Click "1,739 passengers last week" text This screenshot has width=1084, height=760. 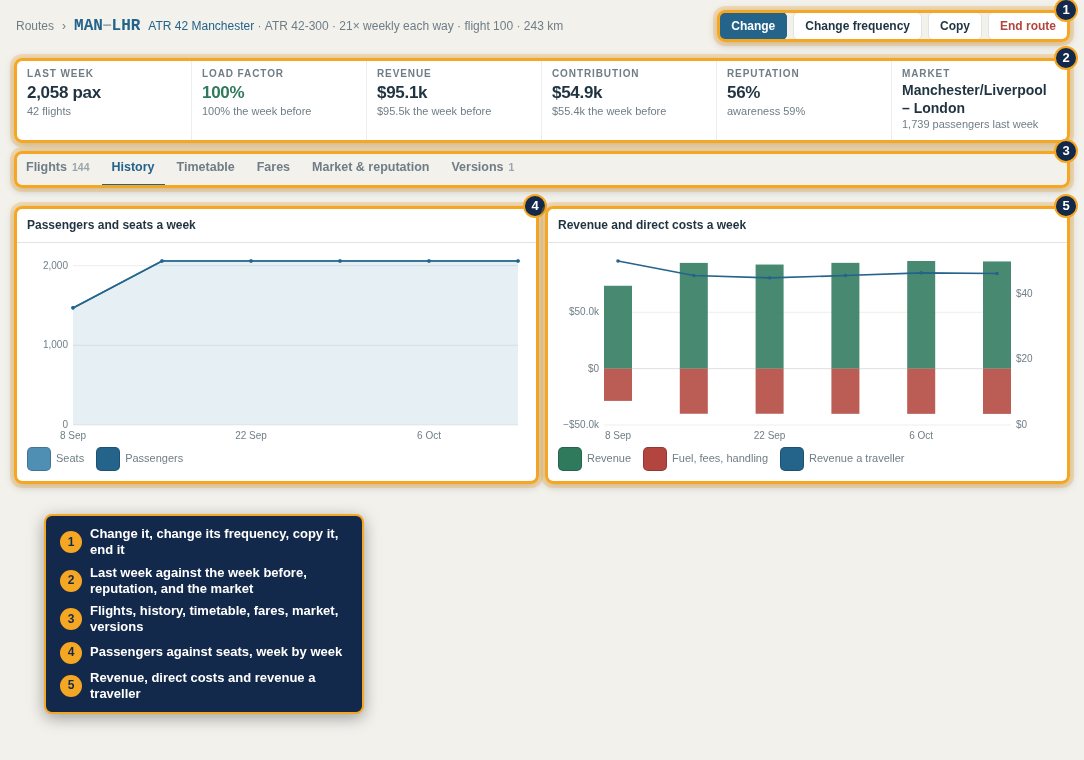pyautogui.click(x=969, y=124)
